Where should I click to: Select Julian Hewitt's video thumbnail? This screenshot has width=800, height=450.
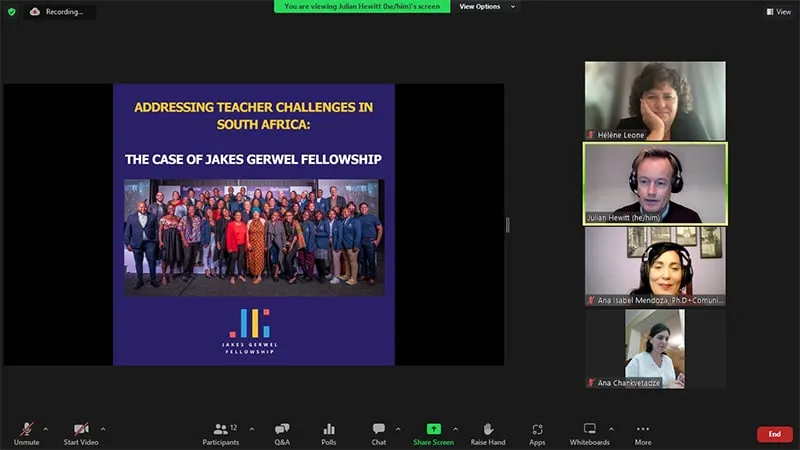tap(655, 183)
